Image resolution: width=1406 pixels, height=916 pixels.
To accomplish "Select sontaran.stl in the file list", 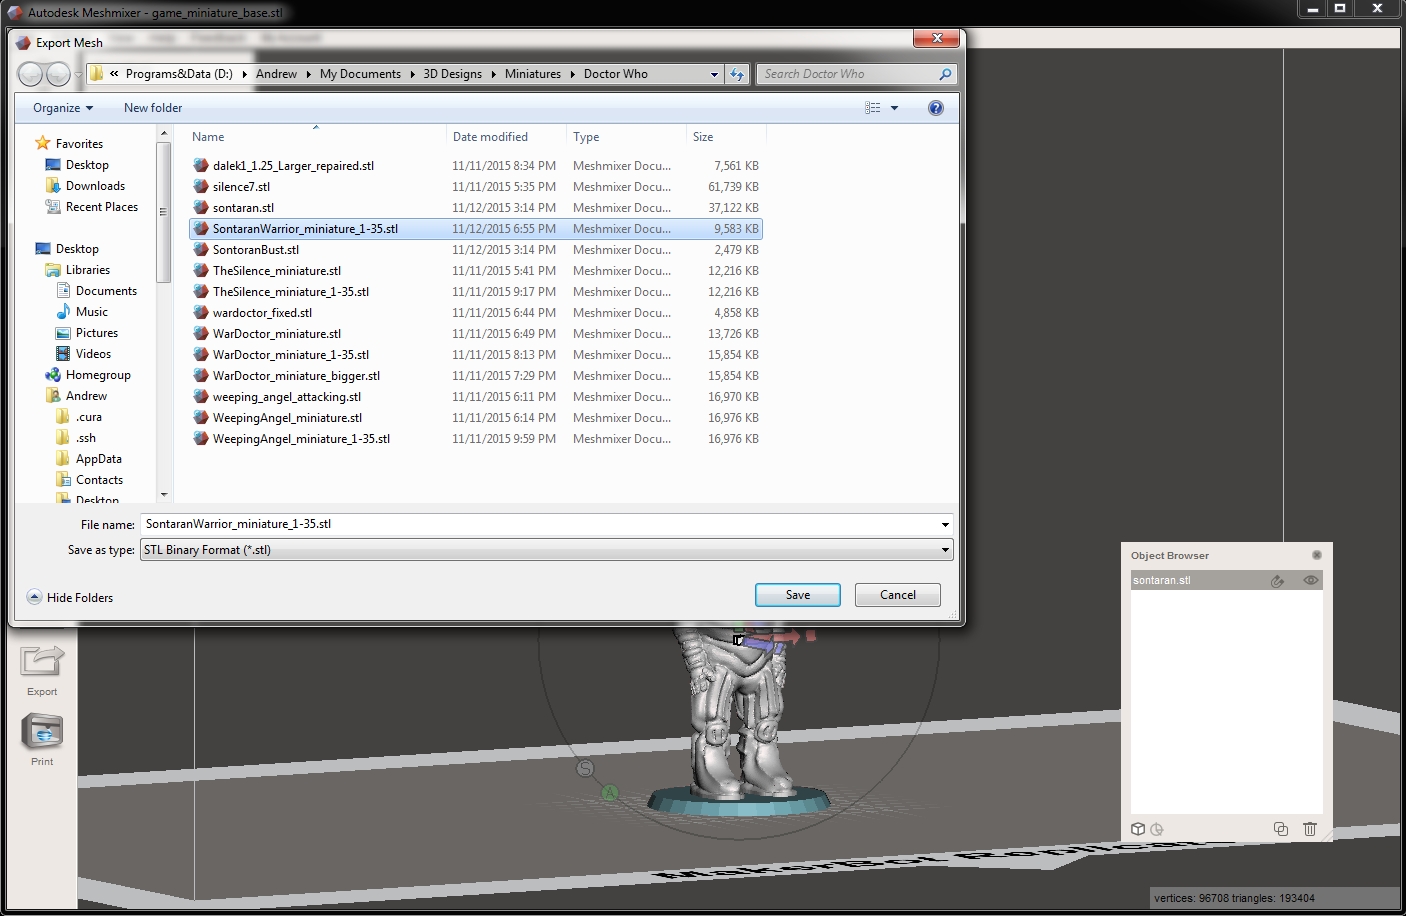I will pyautogui.click(x=242, y=208).
